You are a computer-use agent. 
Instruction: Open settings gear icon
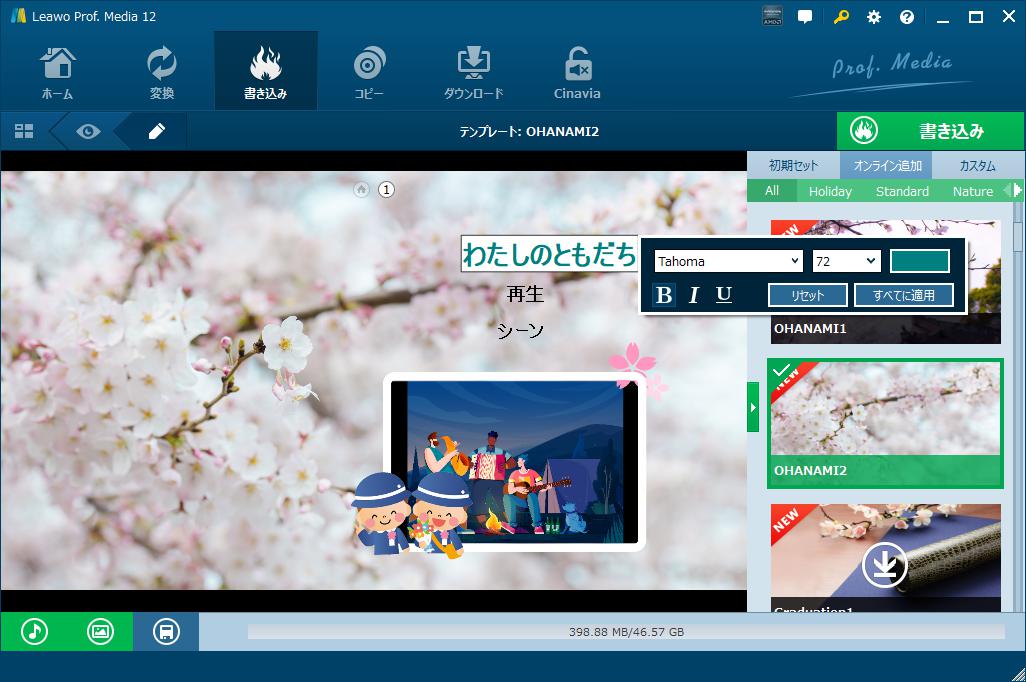tap(874, 17)
